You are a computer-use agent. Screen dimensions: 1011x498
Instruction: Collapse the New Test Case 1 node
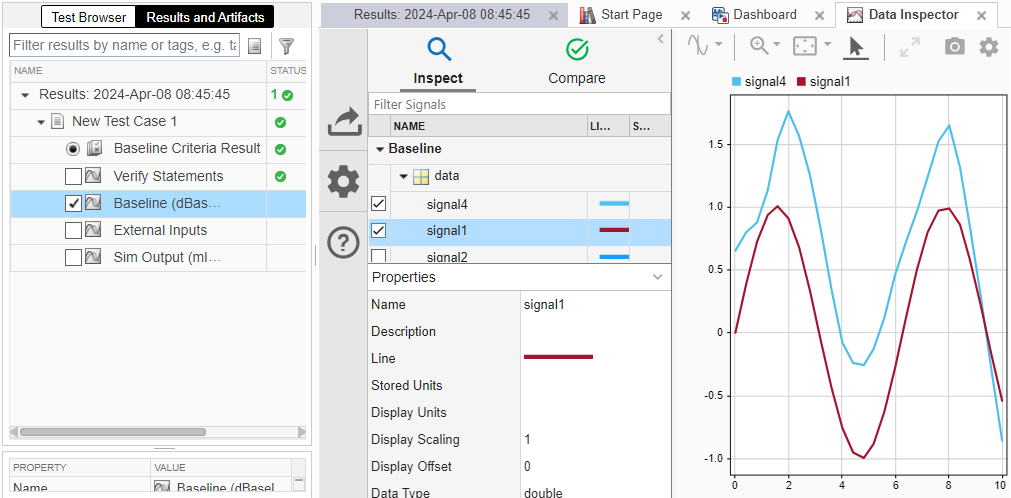41,122
